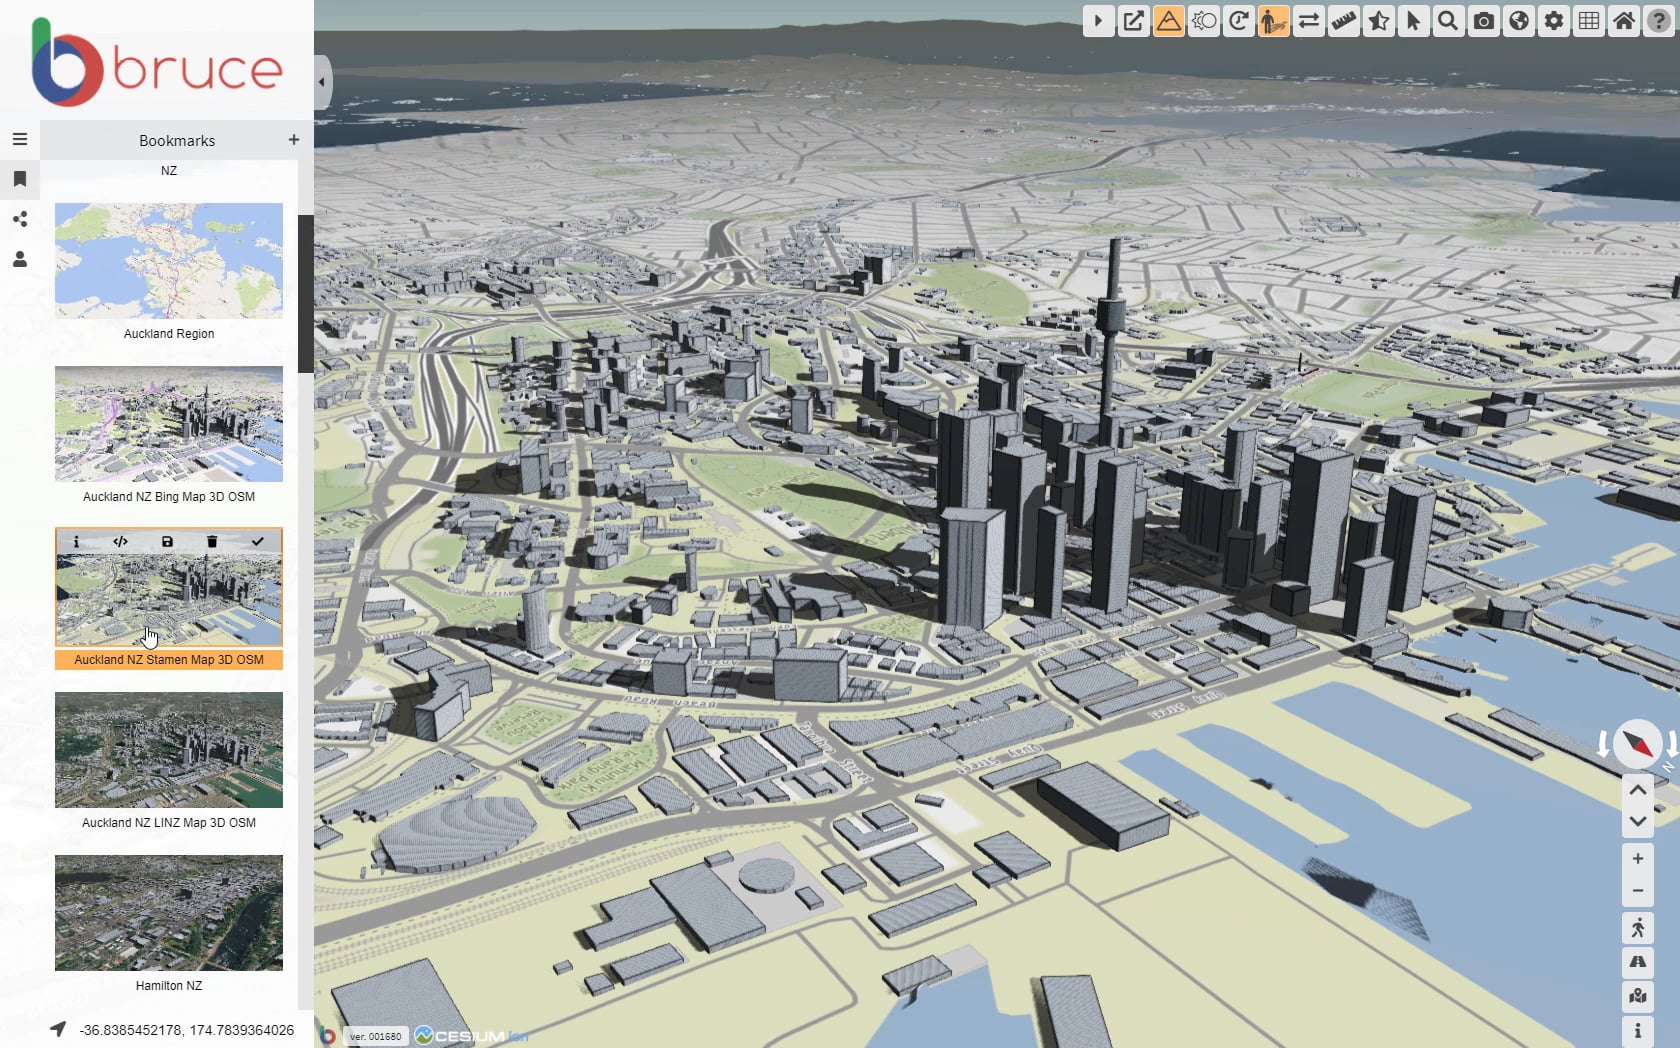This screenshot has width=1680, height=1048.
Task: Open the search tool
Action: (x=1448, y=20)
